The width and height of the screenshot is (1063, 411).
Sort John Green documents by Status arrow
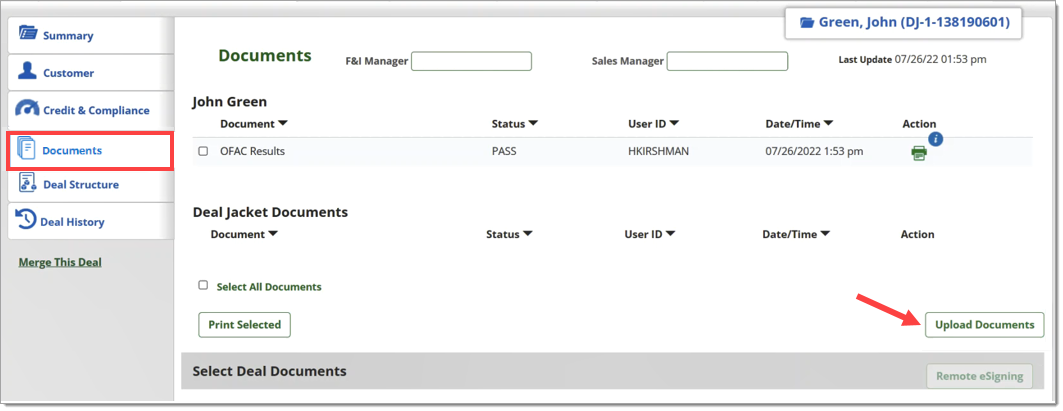pos(534,123)
